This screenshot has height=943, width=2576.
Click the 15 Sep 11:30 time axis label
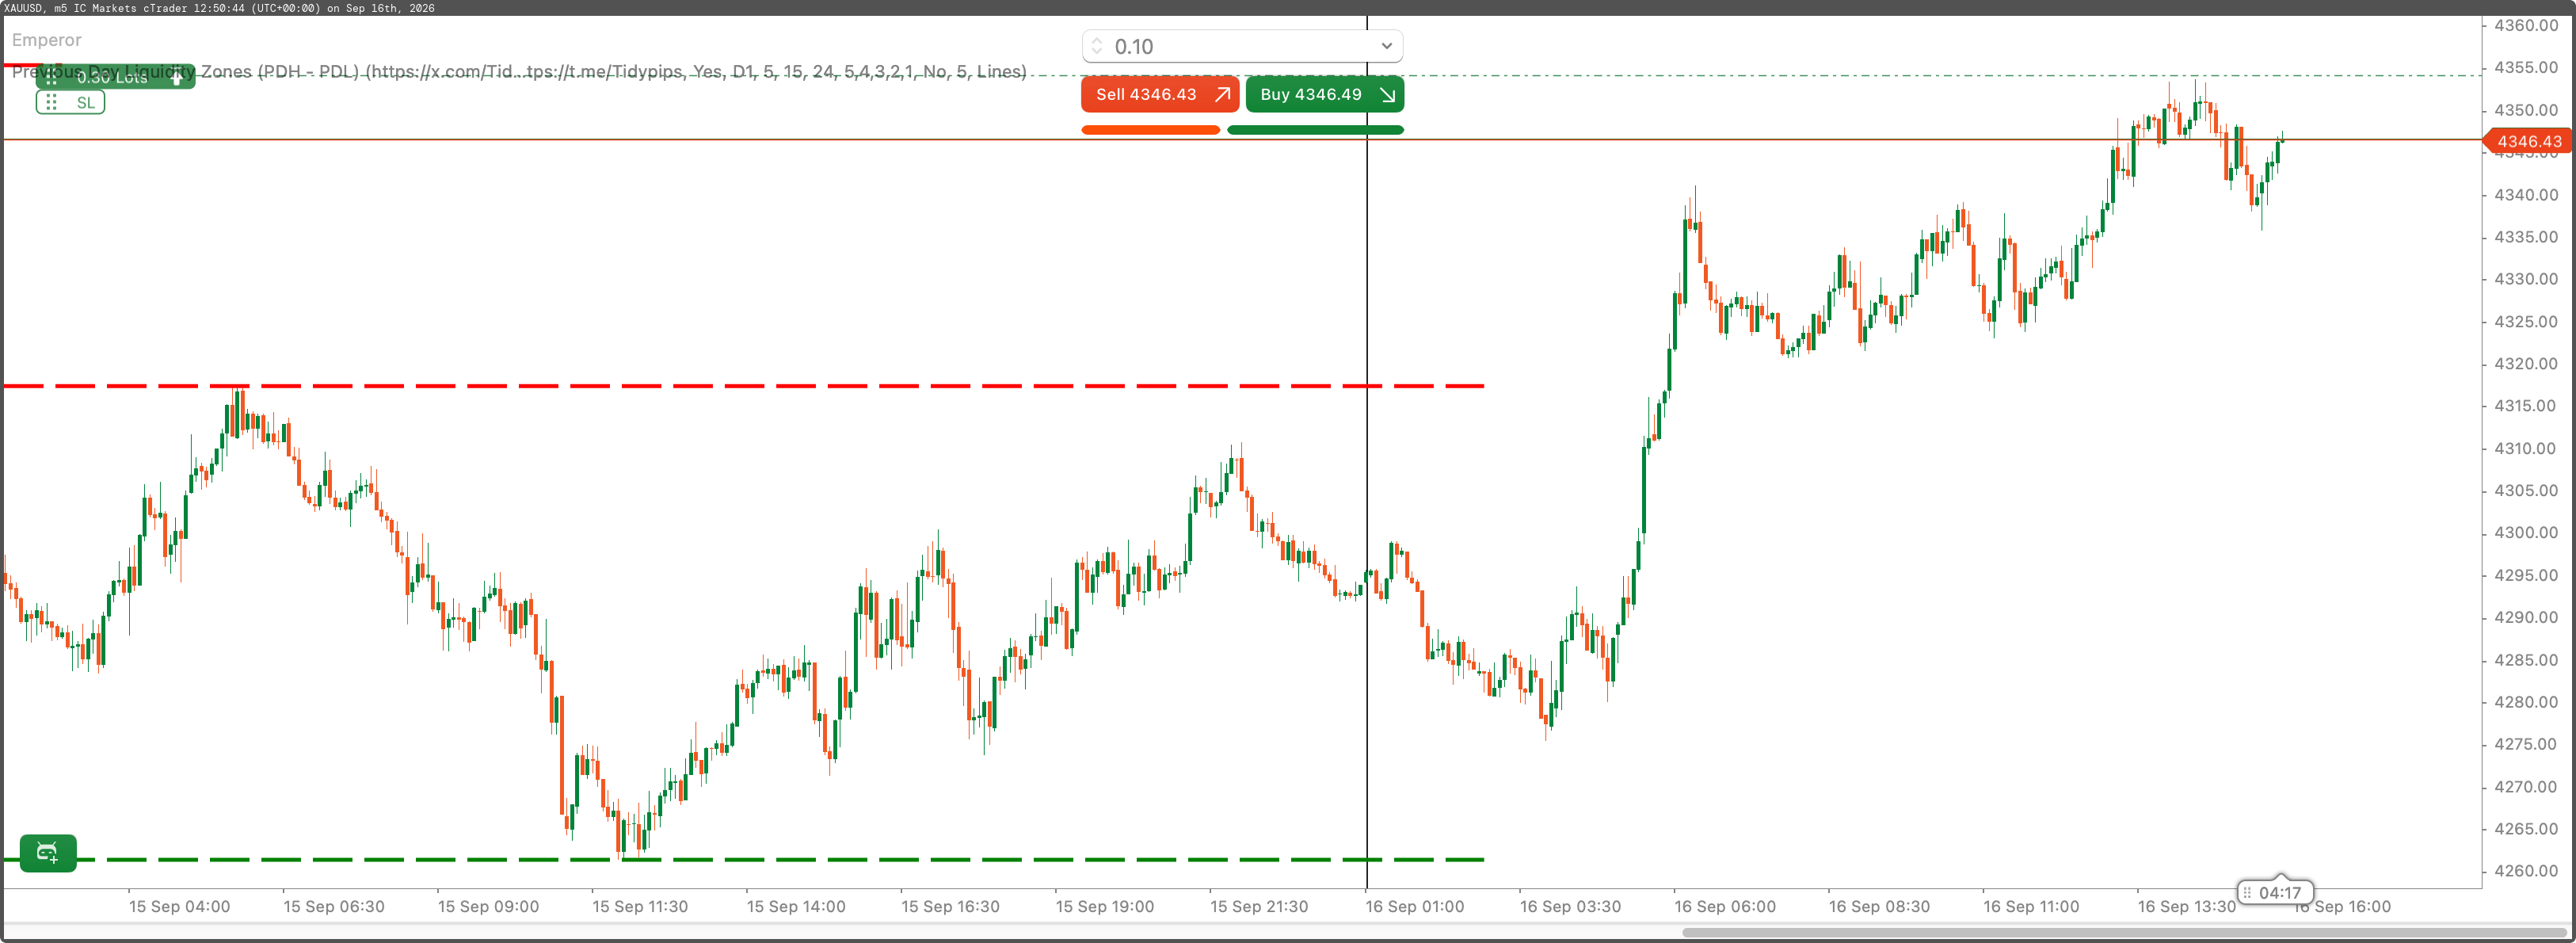640,906
